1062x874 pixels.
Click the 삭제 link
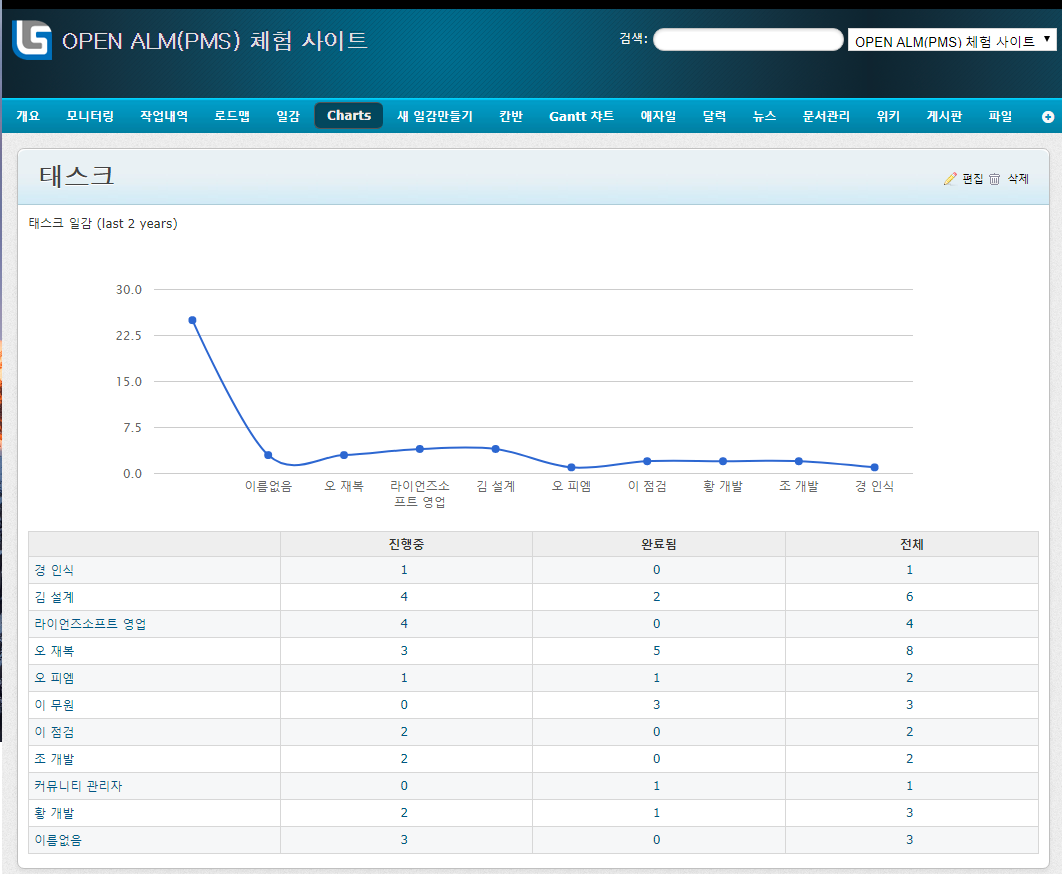(1018, 179)
